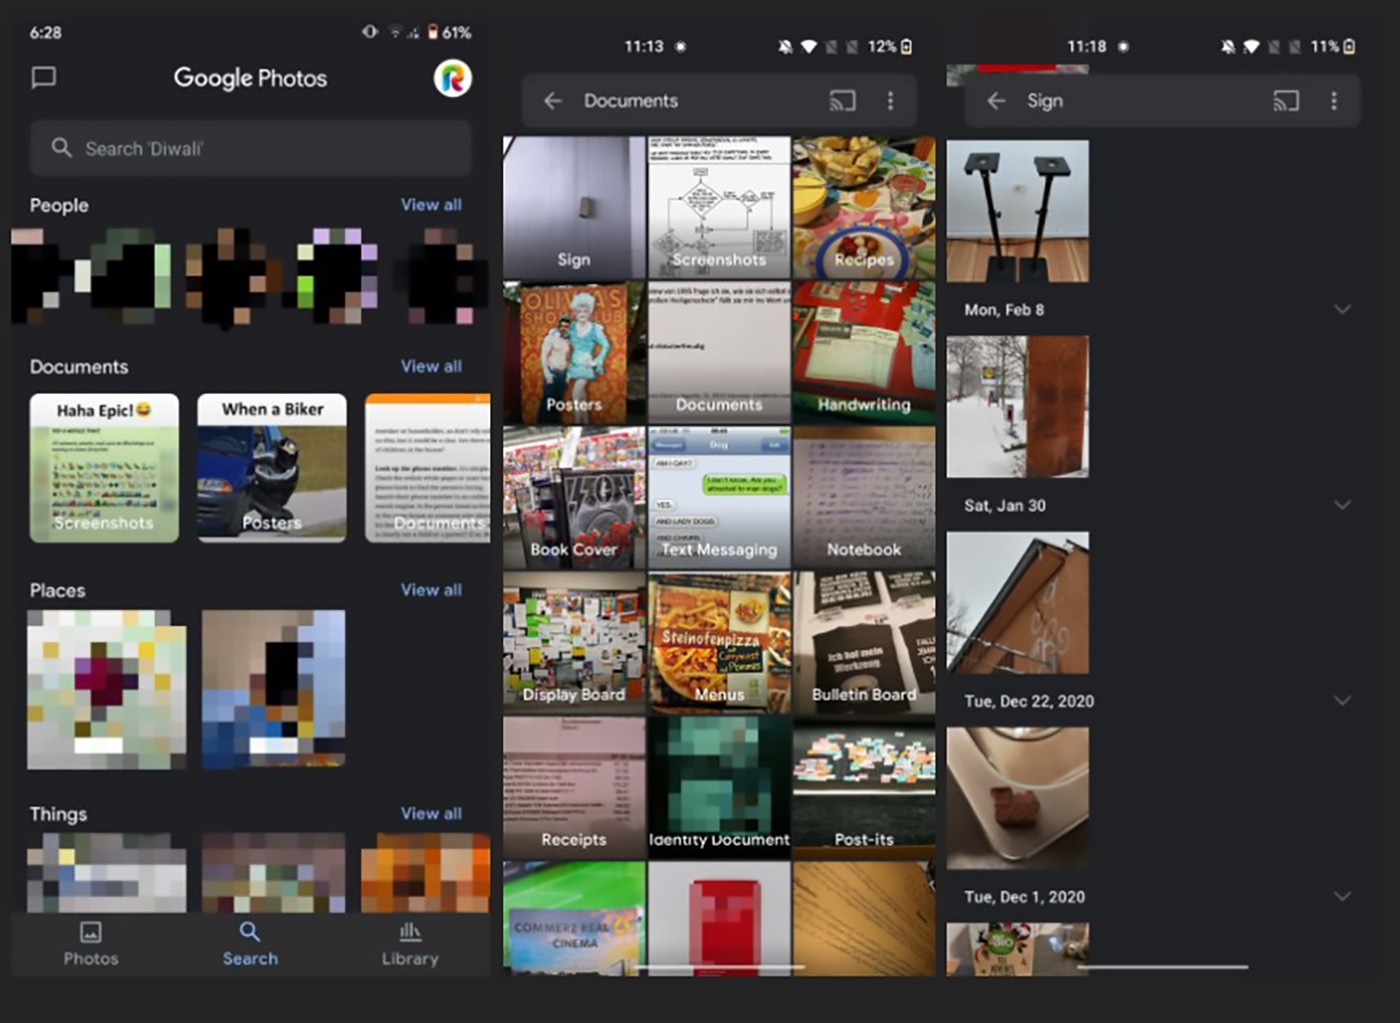The height and width of the screenshot is (1023, 1400).
Task: Click View all next to Places
Action: (431, 590)
